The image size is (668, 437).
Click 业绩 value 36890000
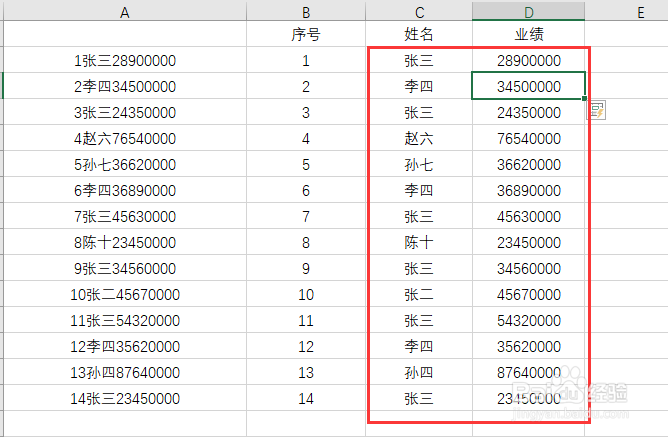click(529, 190)
